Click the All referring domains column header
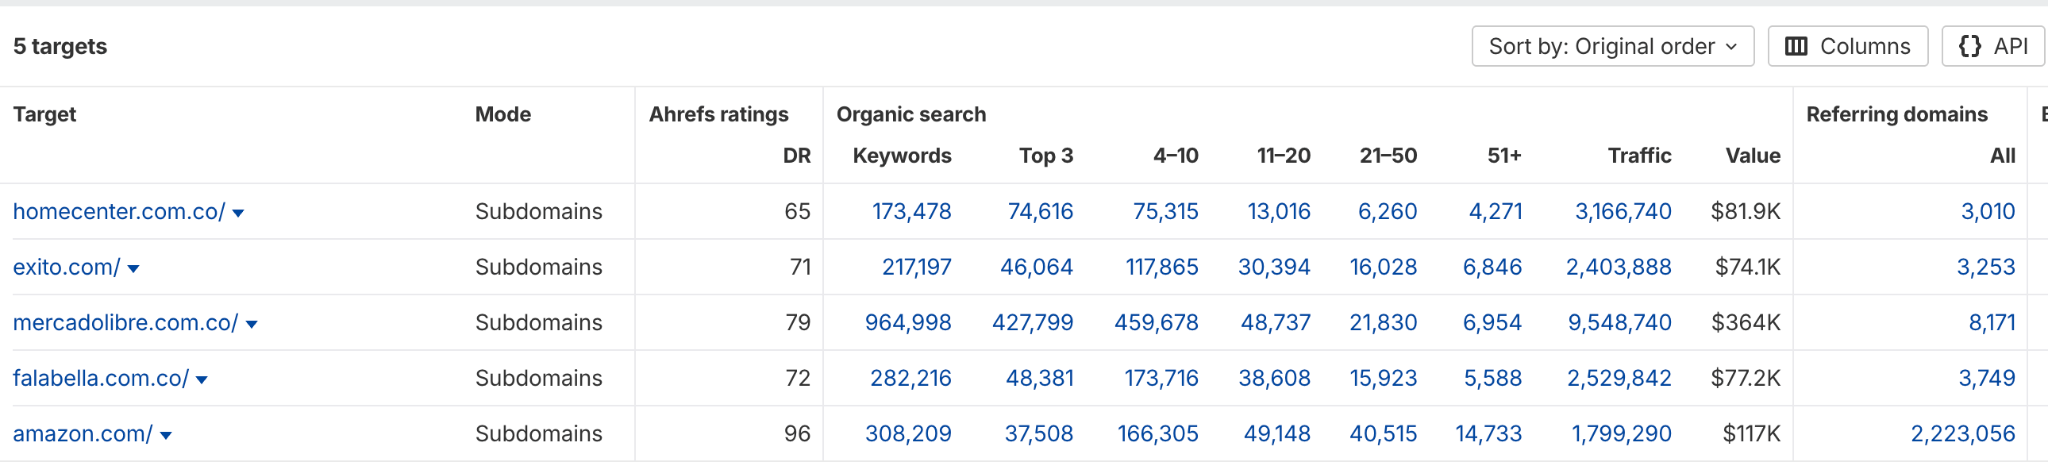Viewport: 2048px width, 473px height. (2002, 155)
